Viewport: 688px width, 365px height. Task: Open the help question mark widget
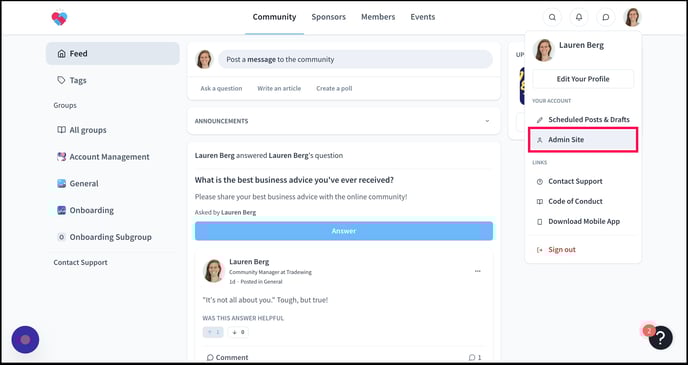pos(660,337)
